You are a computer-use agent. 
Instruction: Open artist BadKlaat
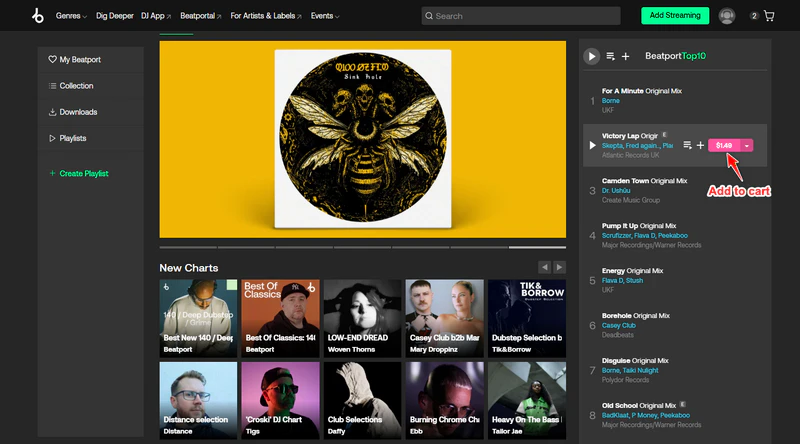point(615,415)
